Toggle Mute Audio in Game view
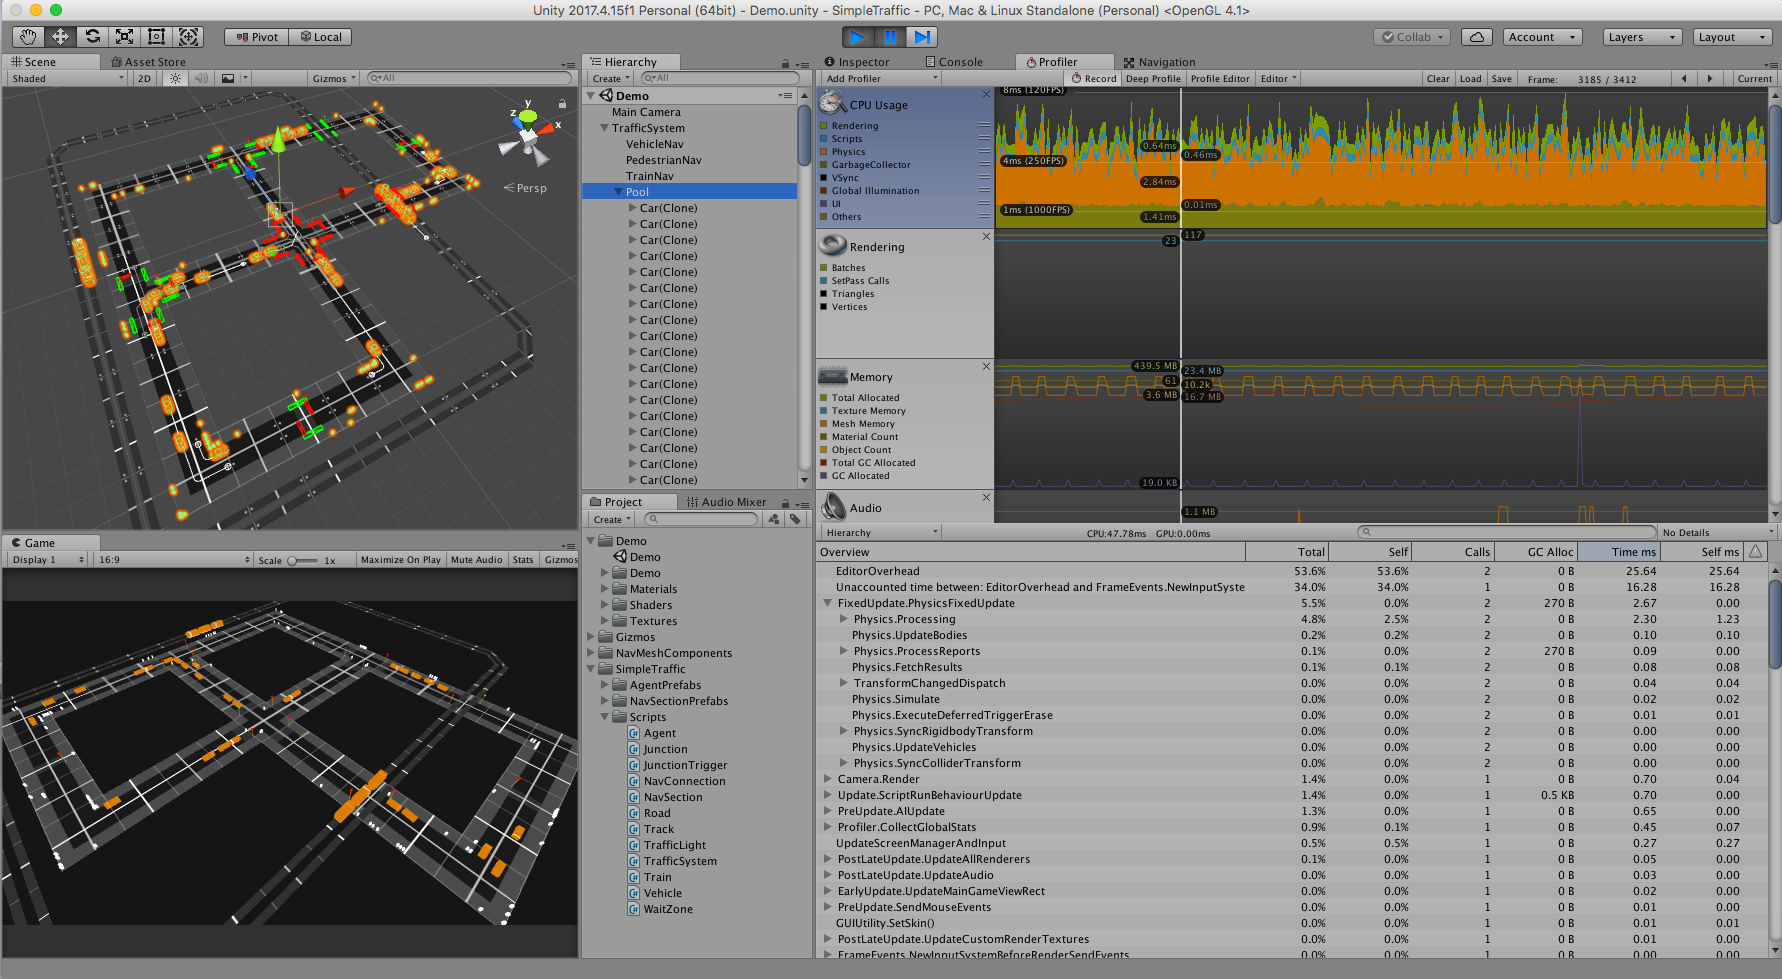This screenshot has width=1782, height=979. click(476, 560)
